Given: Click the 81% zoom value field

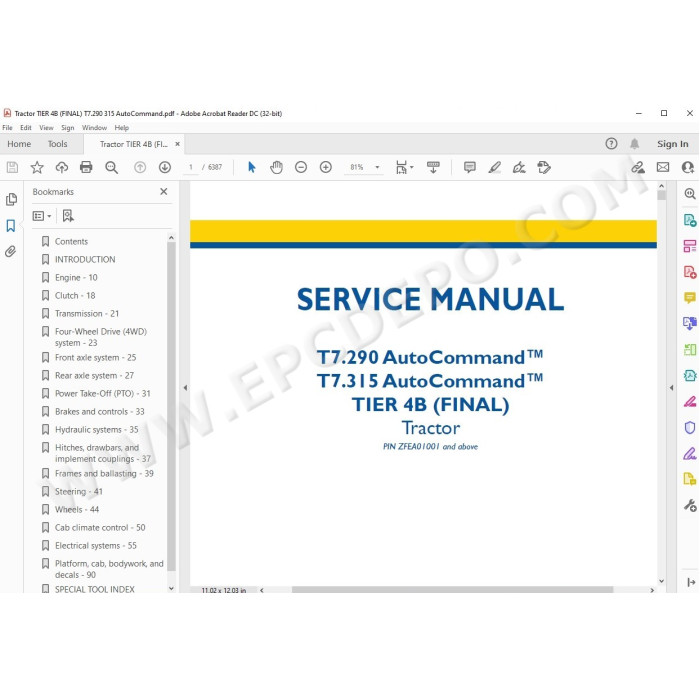Looking at the screenshot, I should tap(357, 167).
